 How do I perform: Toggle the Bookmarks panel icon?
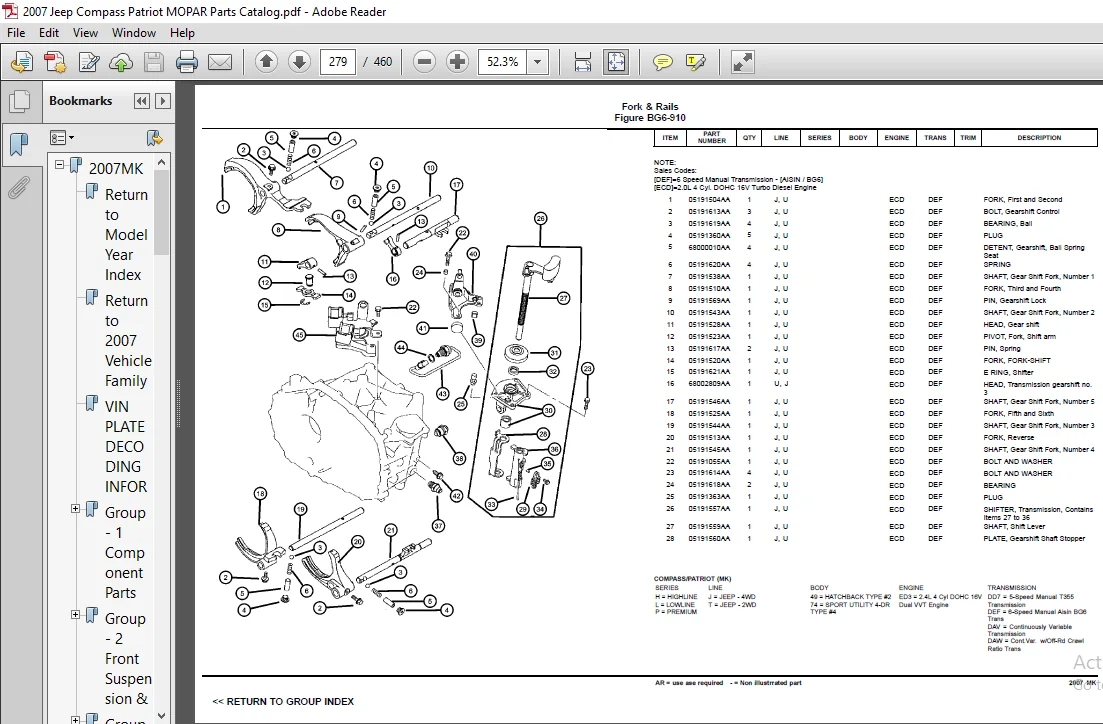19,145
